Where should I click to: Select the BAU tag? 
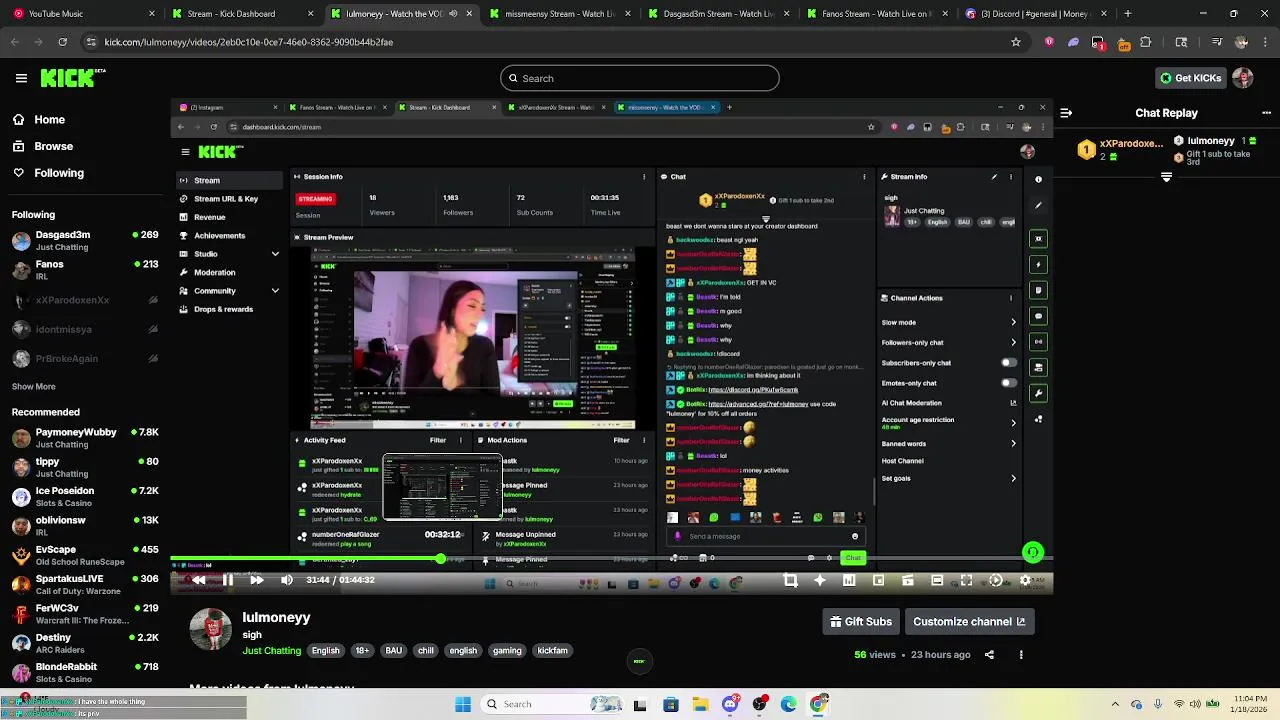click(x=394, y=651)
